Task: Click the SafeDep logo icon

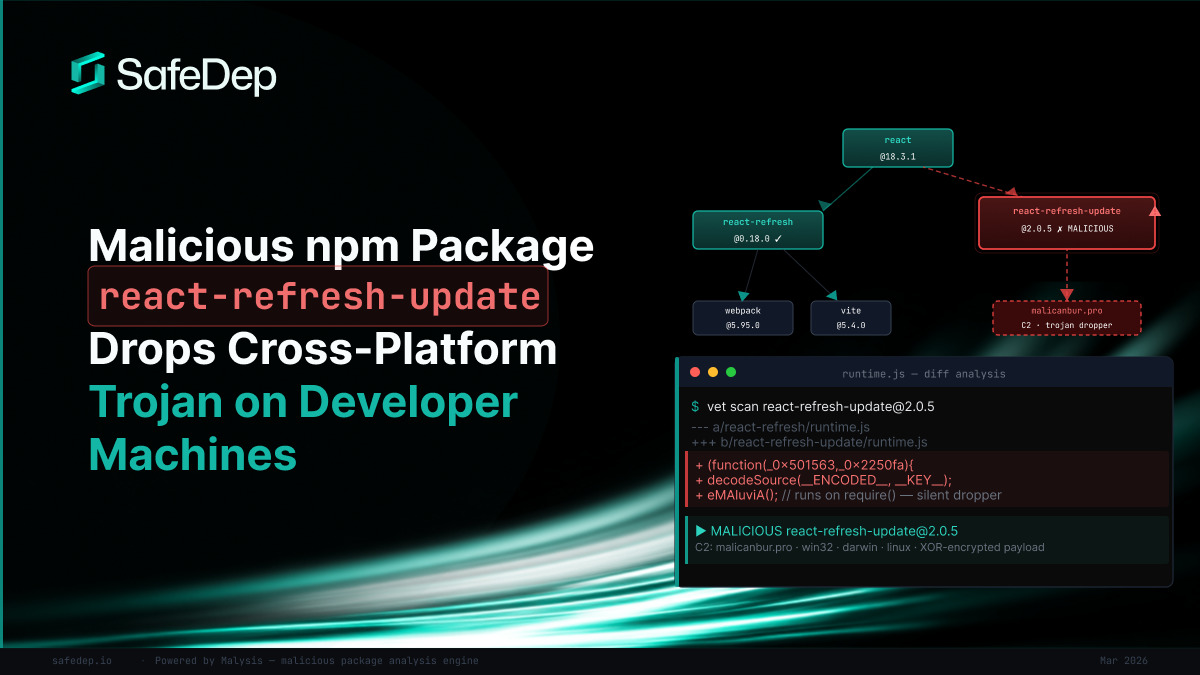Action: [90, 72]
